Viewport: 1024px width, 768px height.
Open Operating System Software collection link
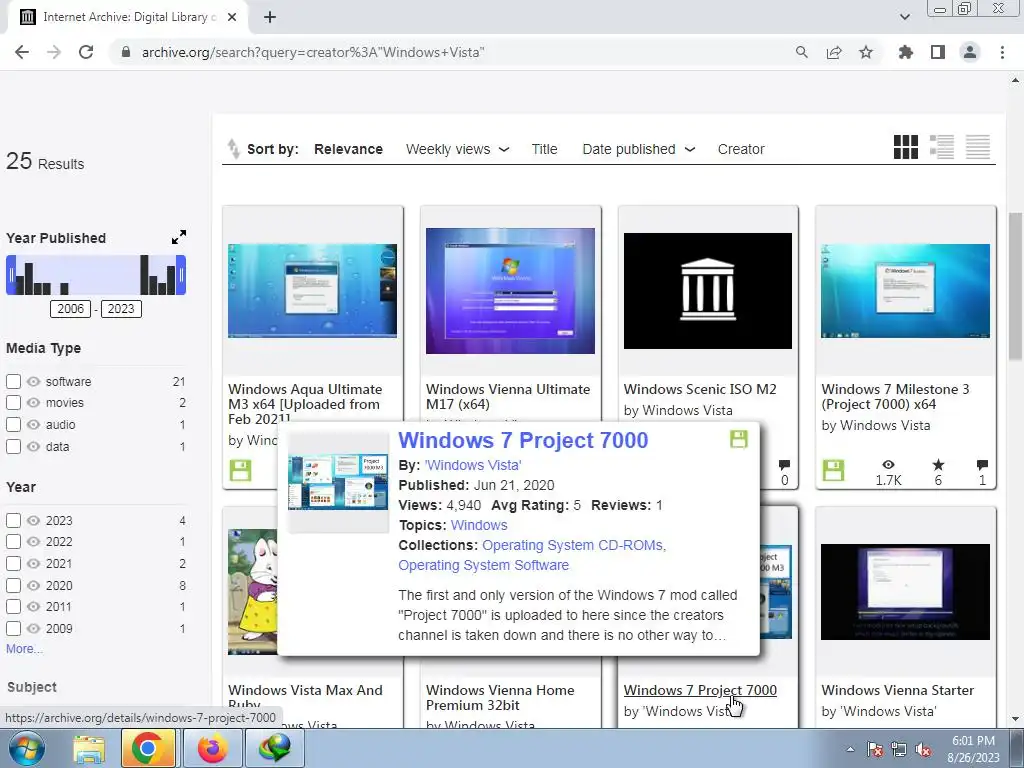click(483, 565)
